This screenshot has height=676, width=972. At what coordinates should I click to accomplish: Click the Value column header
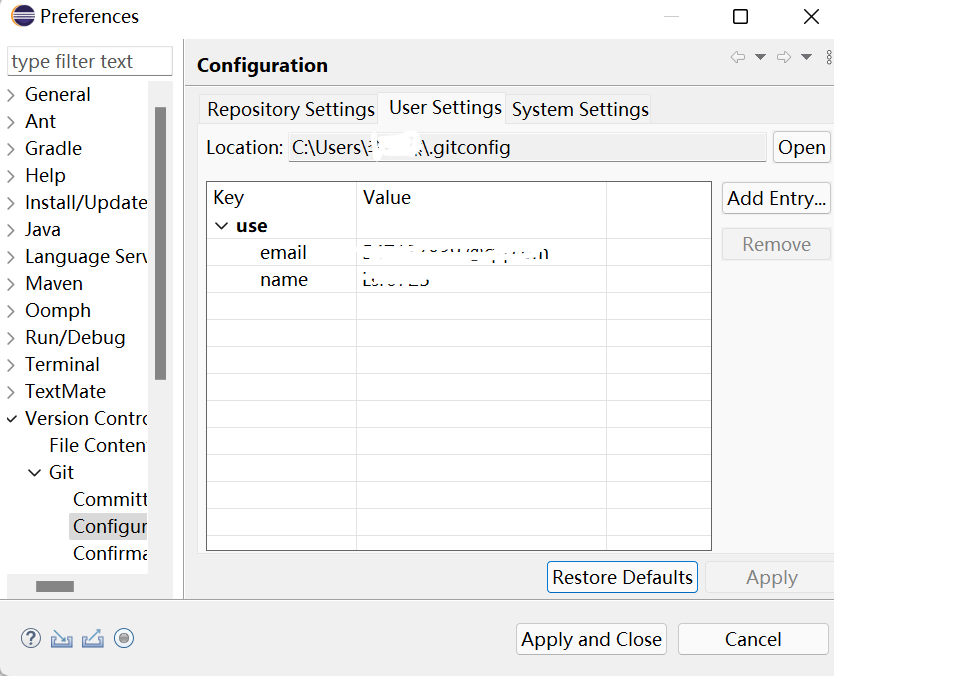[481, 198]
